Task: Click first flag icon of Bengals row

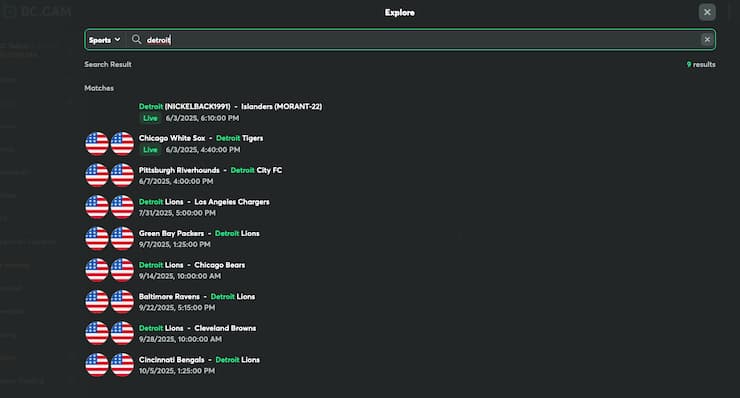Action: pos(97,365)
